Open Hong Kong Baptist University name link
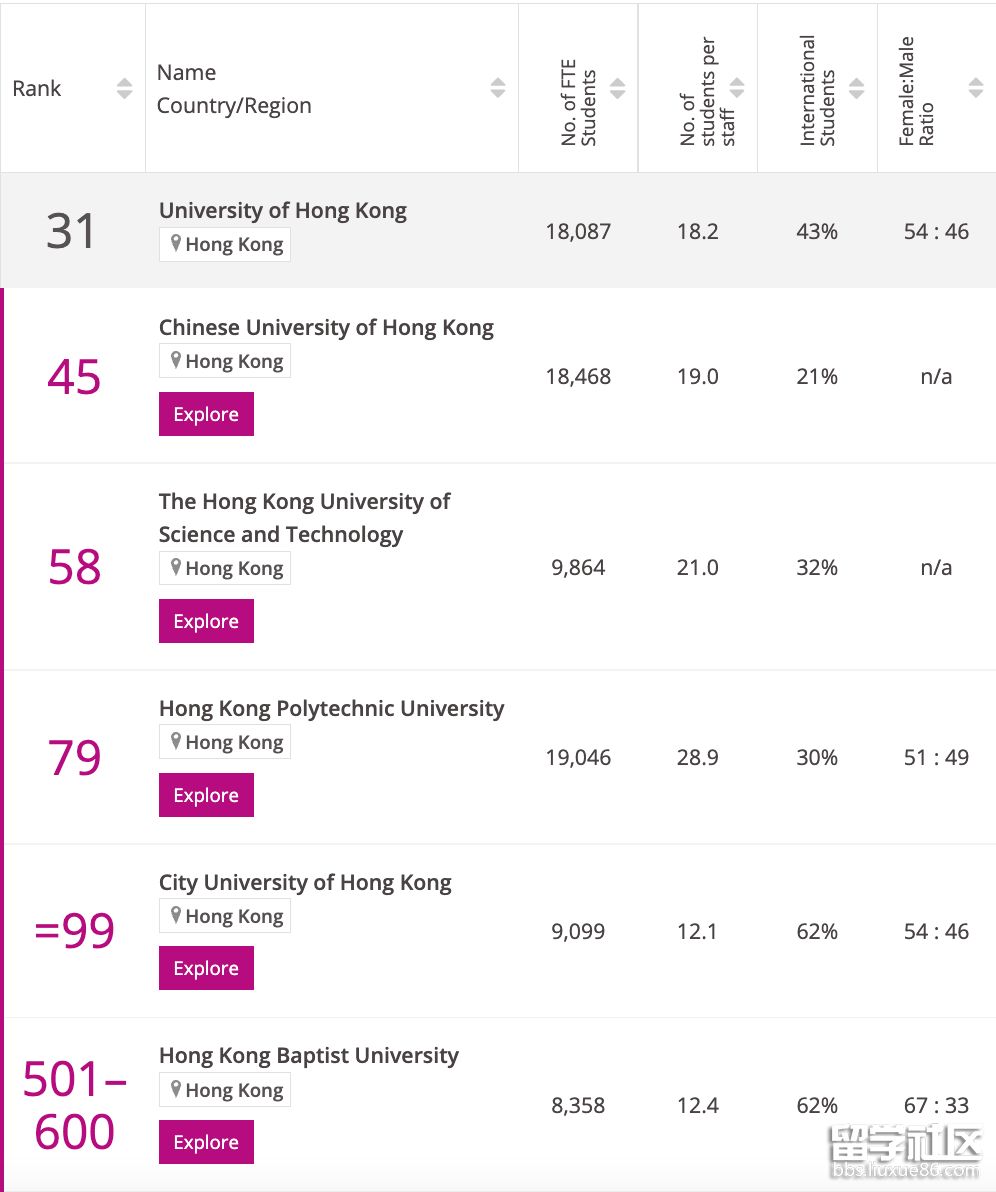The width and height of the screenshot is (996, 1192). coord(309,1056)
